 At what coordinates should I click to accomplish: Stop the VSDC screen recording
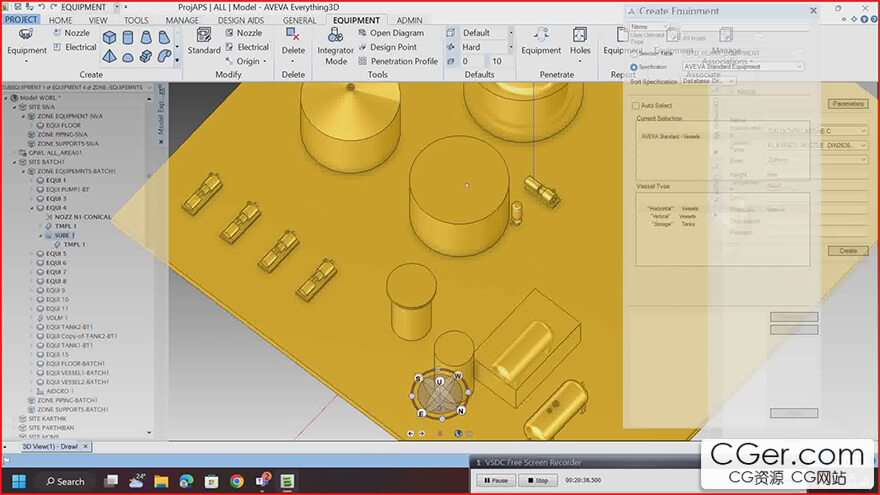click(538, 480)
